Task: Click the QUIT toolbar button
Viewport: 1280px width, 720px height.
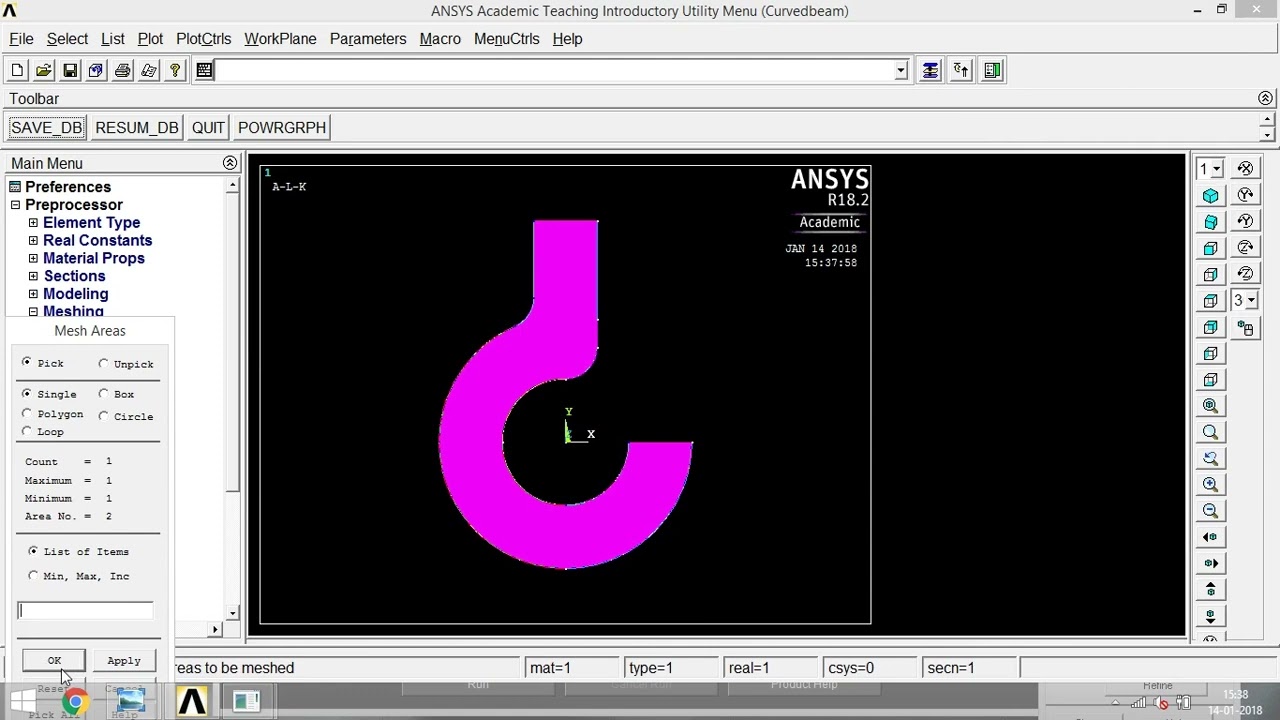Action: [x=208, y=127]
